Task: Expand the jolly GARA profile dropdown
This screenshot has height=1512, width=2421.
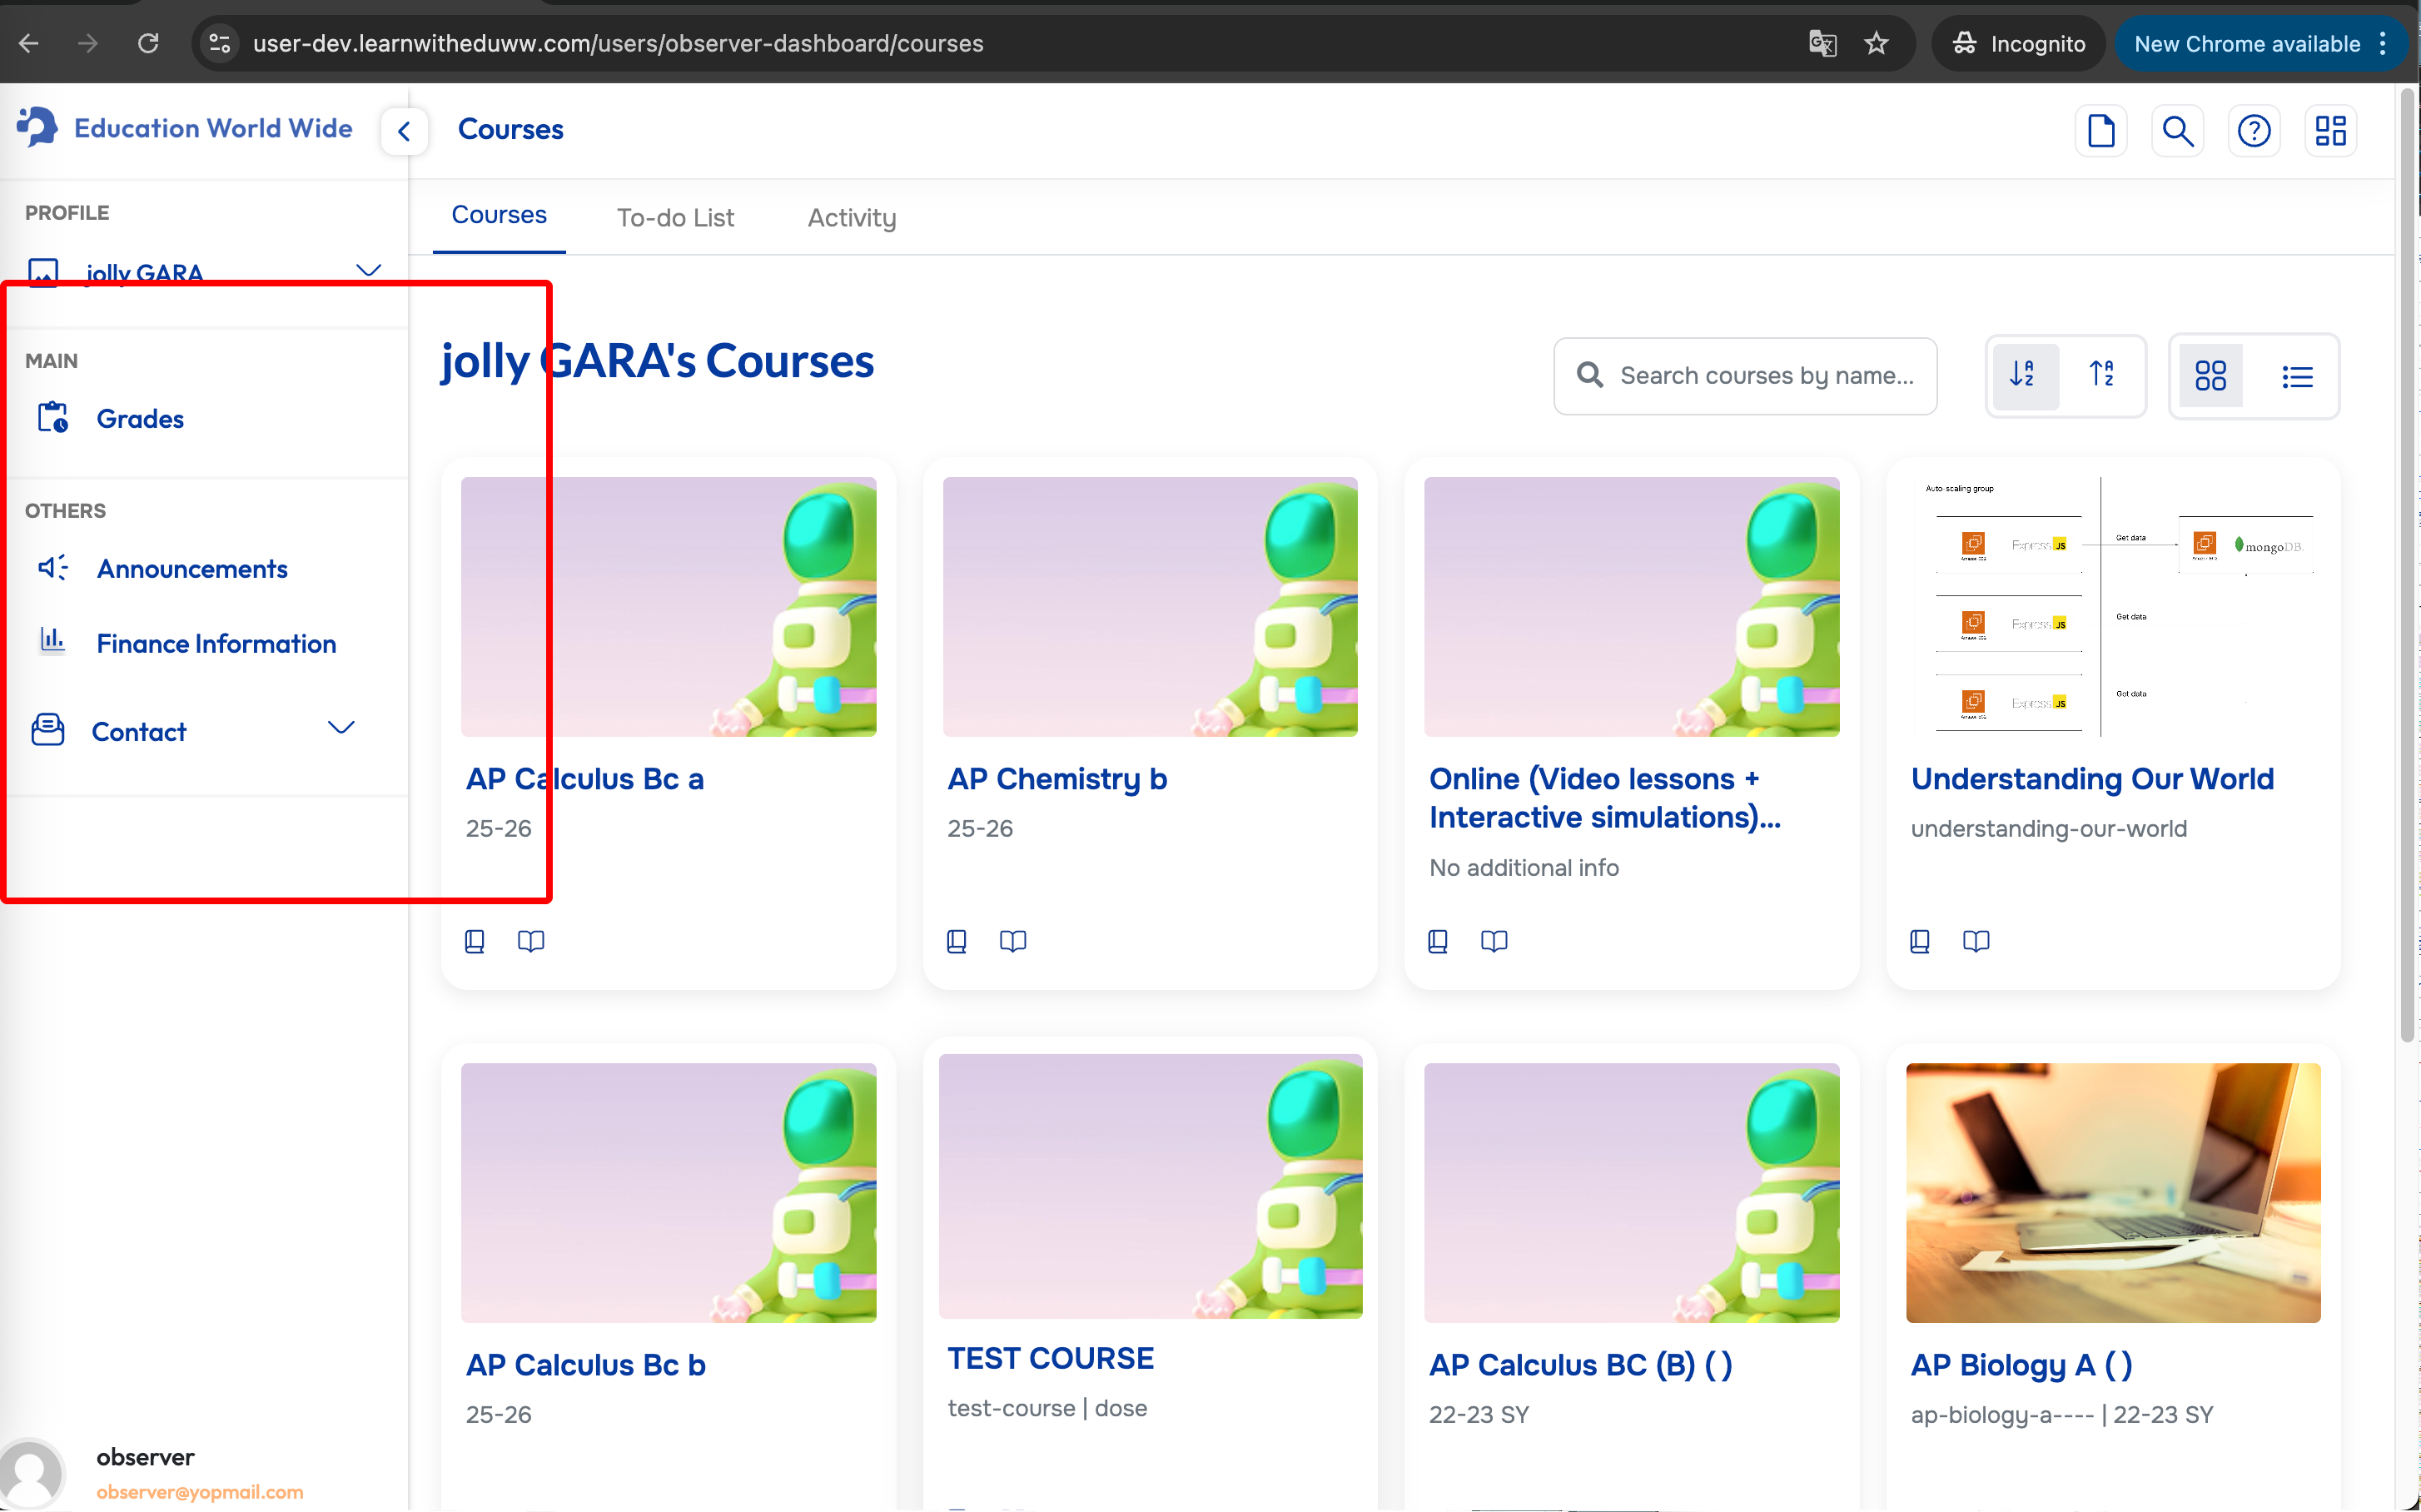Action: [x=368, y=271]
